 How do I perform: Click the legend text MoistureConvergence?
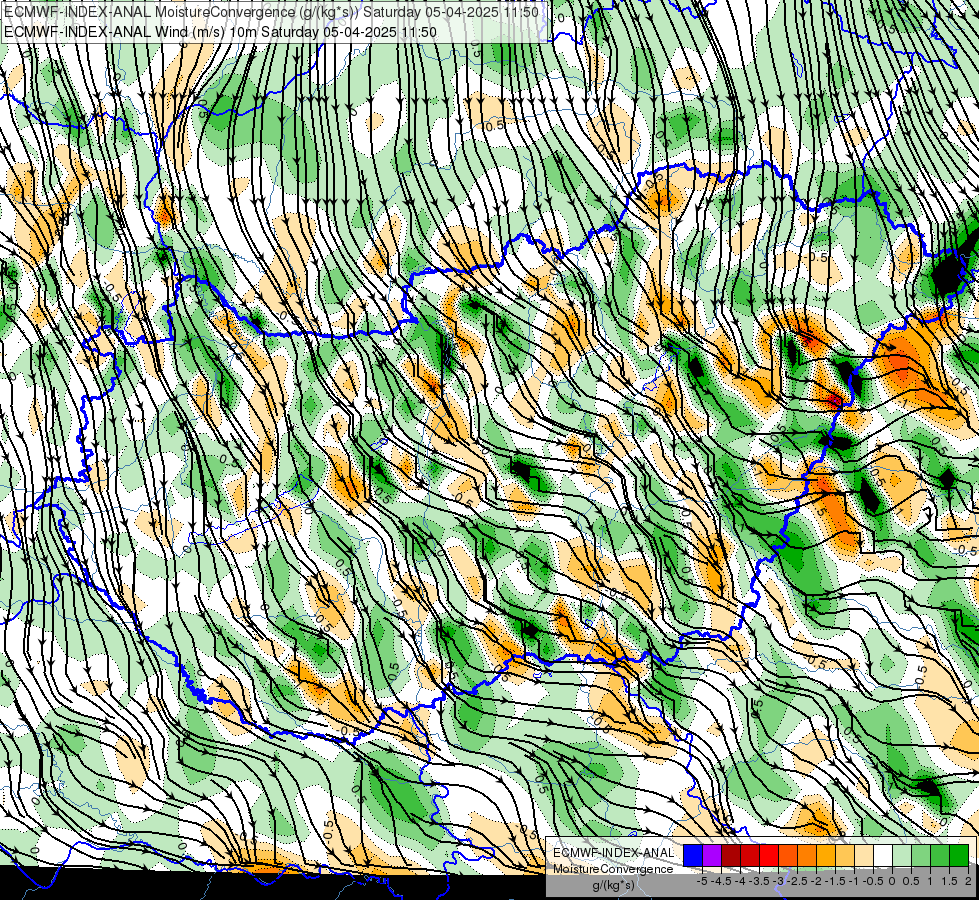[613, 869]
